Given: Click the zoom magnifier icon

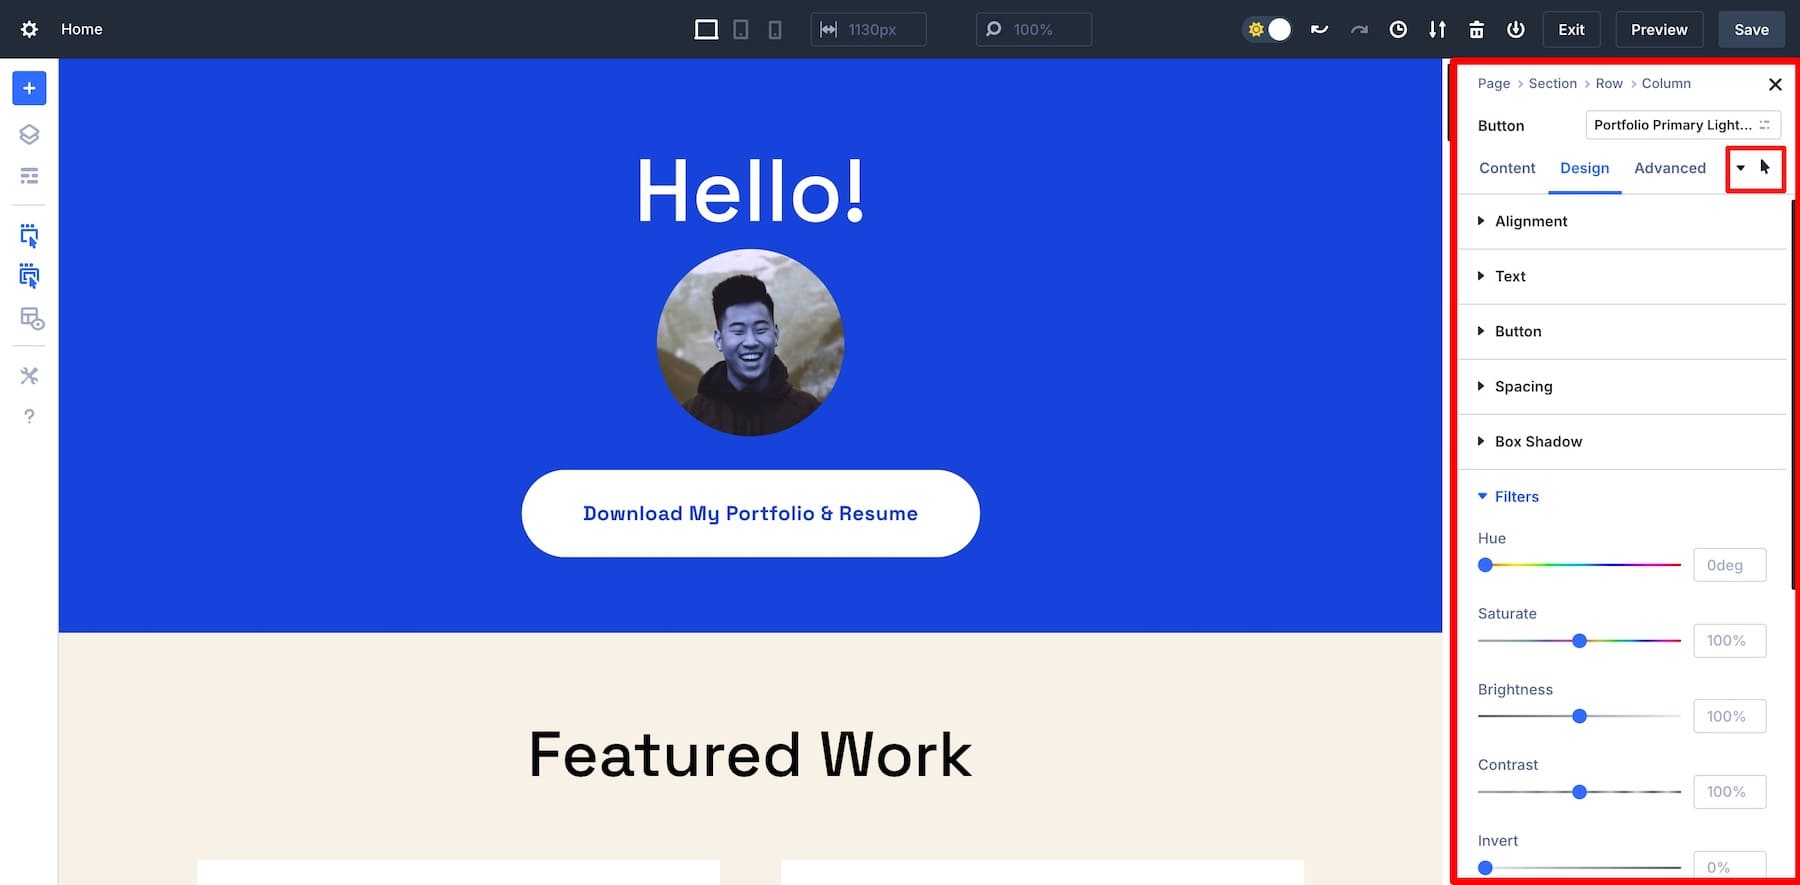Looking at the screenshot, I should point(994,29).
